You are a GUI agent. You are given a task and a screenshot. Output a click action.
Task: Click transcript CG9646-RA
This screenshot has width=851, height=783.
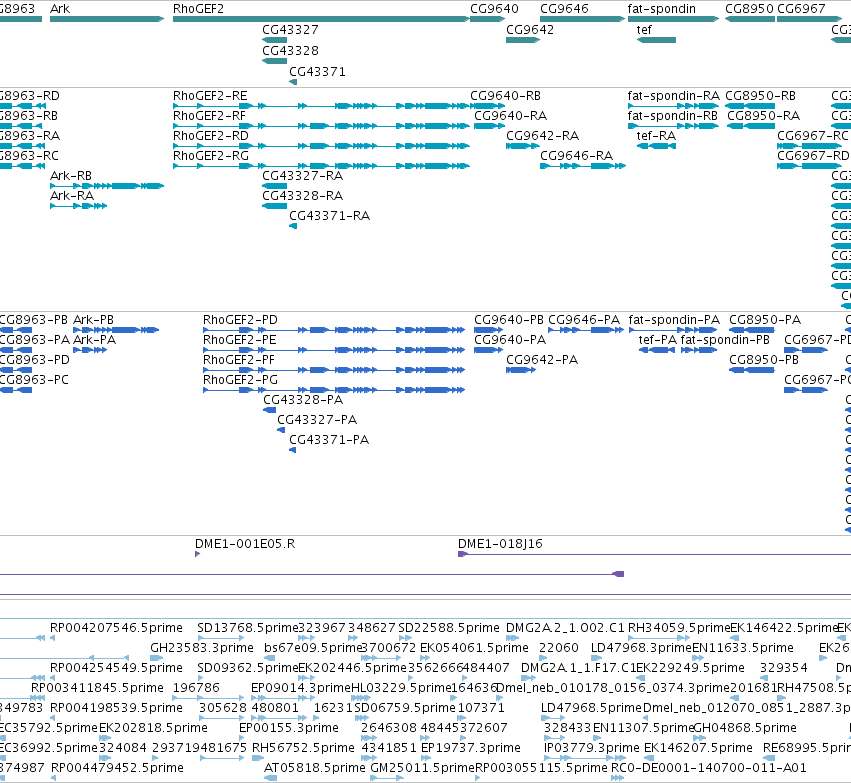click(x=583, y=166)
